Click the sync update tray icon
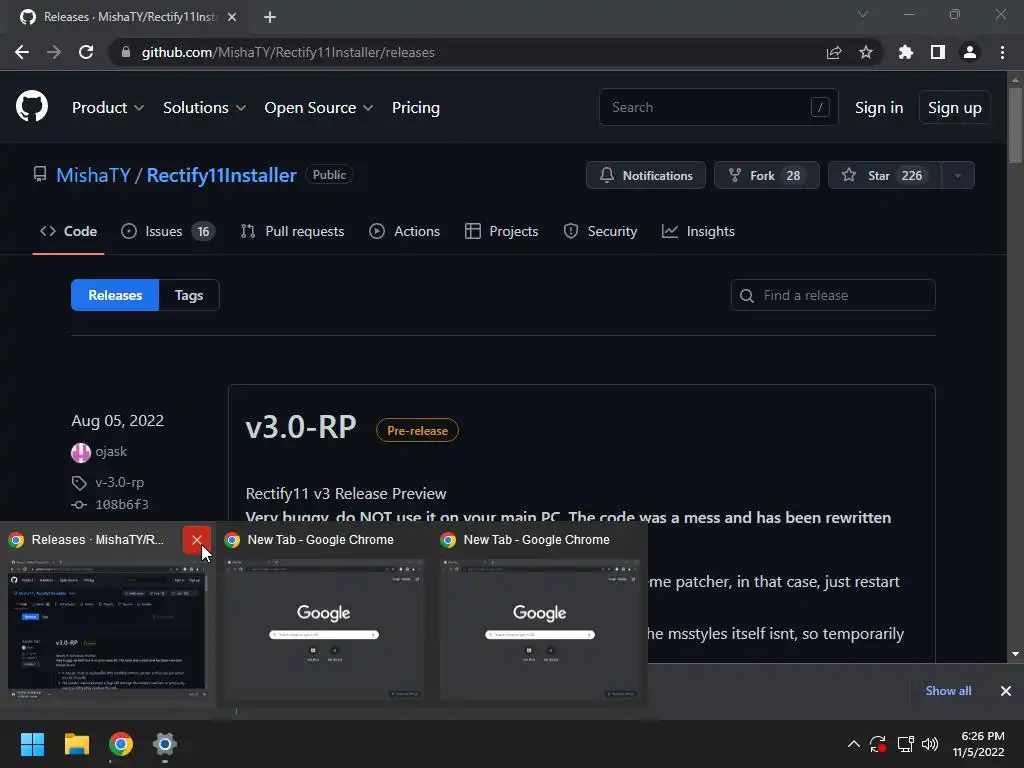 tap(878, 744)
